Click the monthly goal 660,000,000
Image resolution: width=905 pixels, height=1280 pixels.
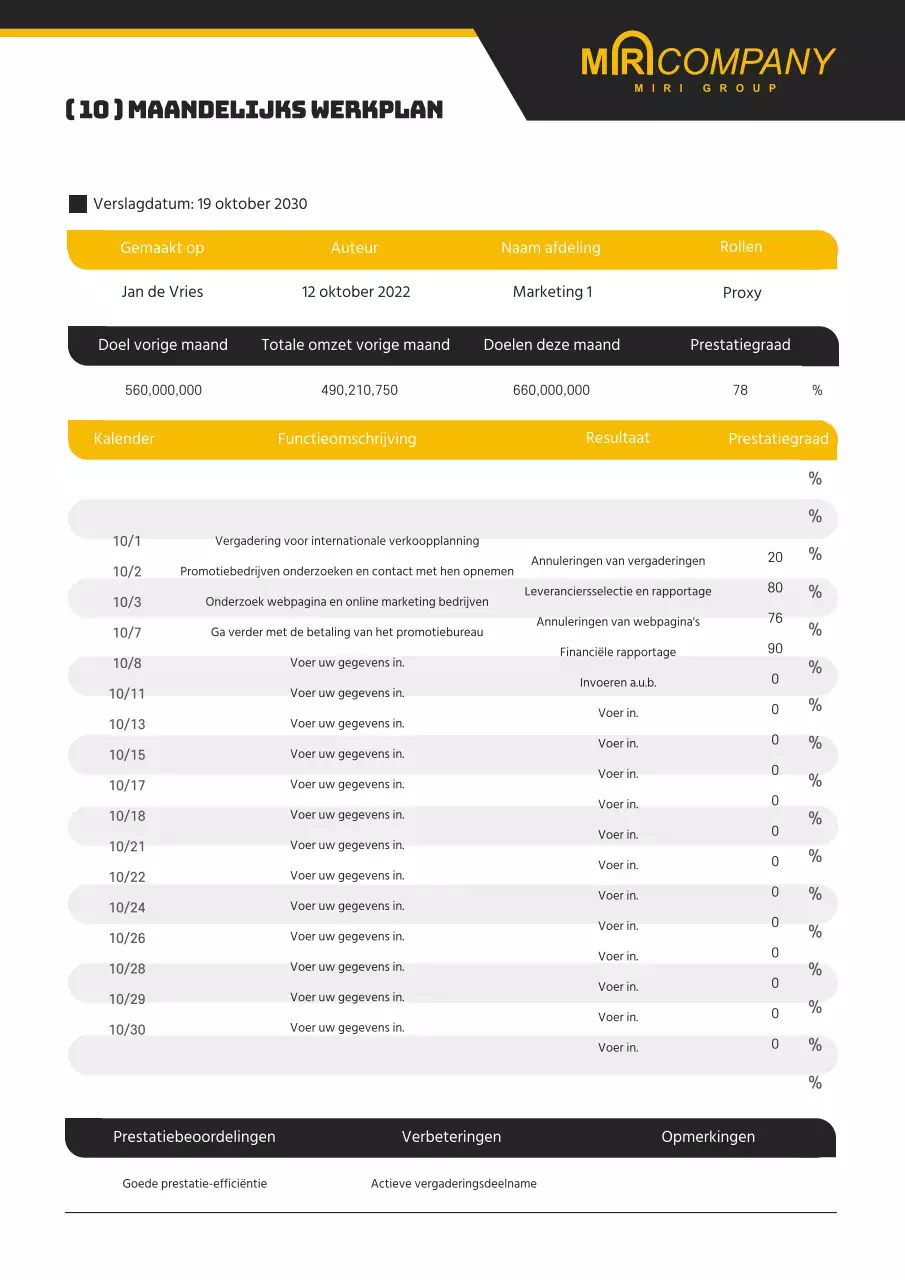coord(551,390)
